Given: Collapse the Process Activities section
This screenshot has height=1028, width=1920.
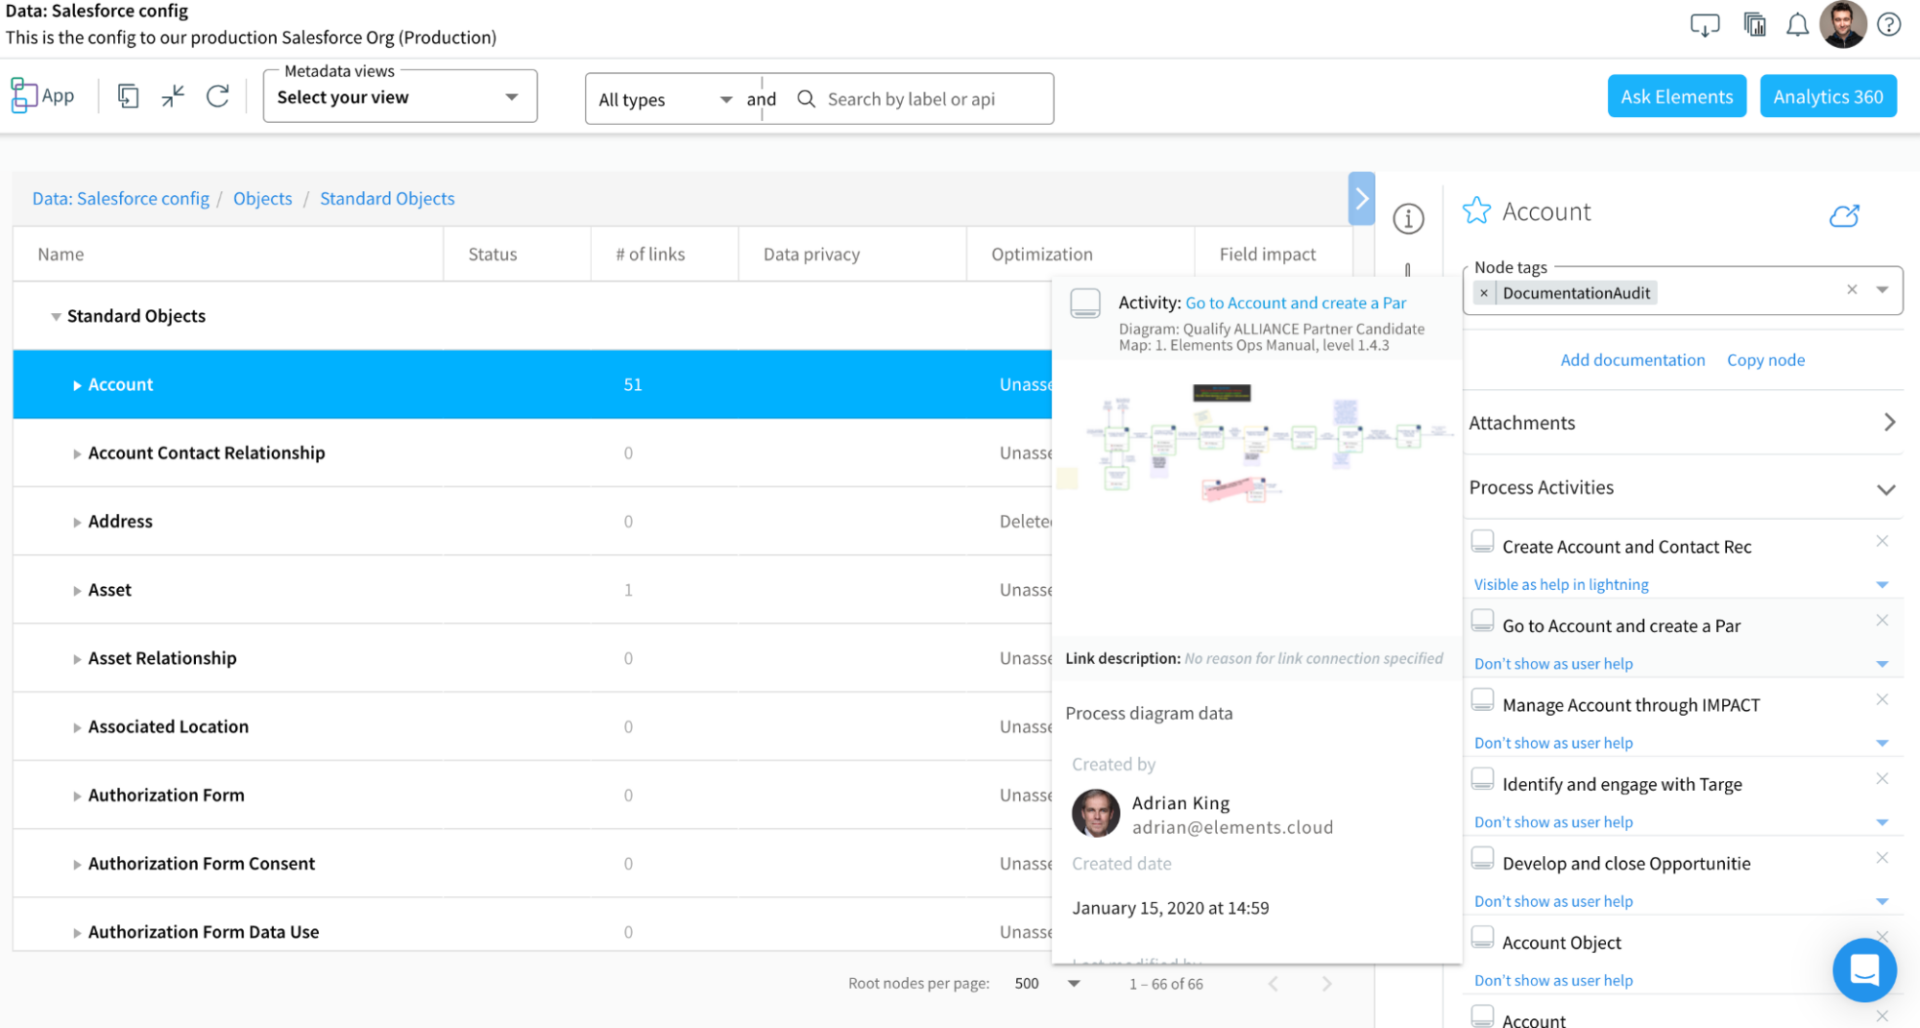Looking at the screenshot, I should (x=1886, y=489).
